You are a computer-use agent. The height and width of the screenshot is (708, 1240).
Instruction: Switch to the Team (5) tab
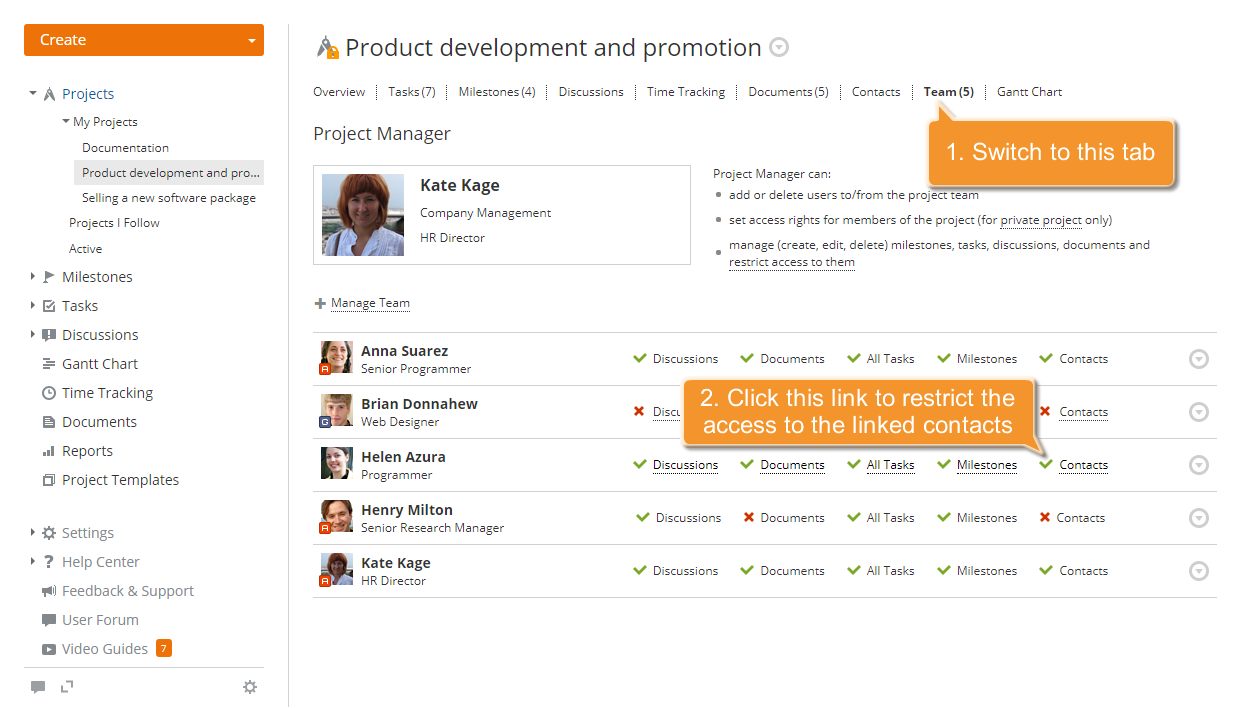click(947, 91)
